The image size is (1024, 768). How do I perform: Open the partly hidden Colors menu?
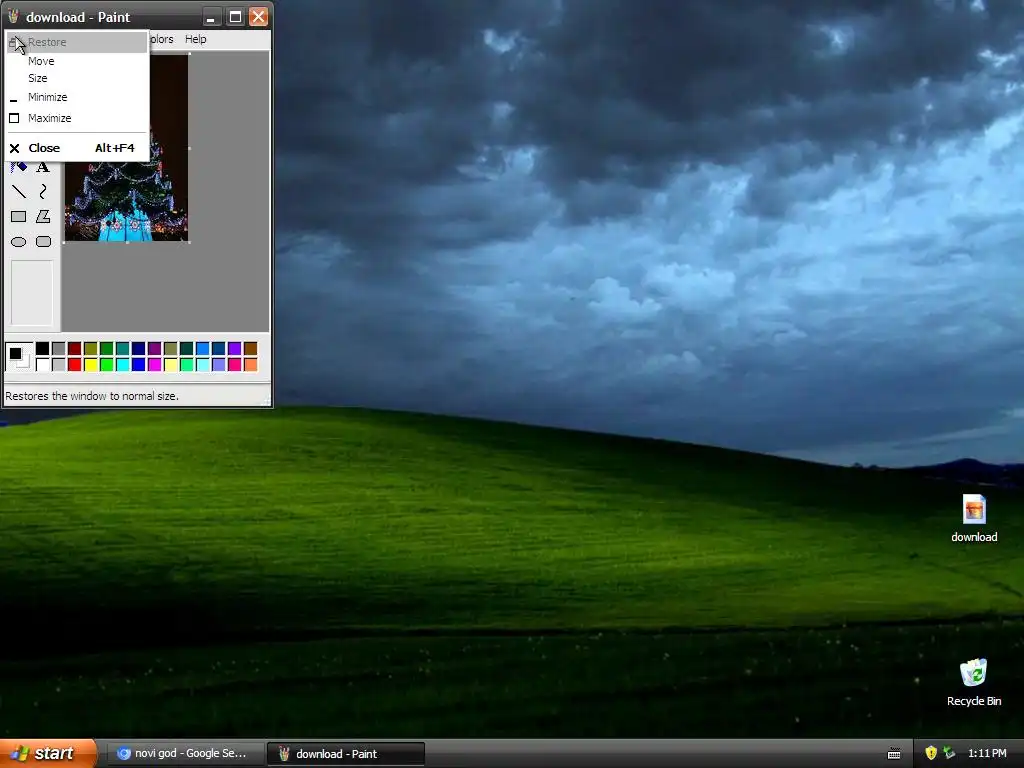click(x=162, y=39)
